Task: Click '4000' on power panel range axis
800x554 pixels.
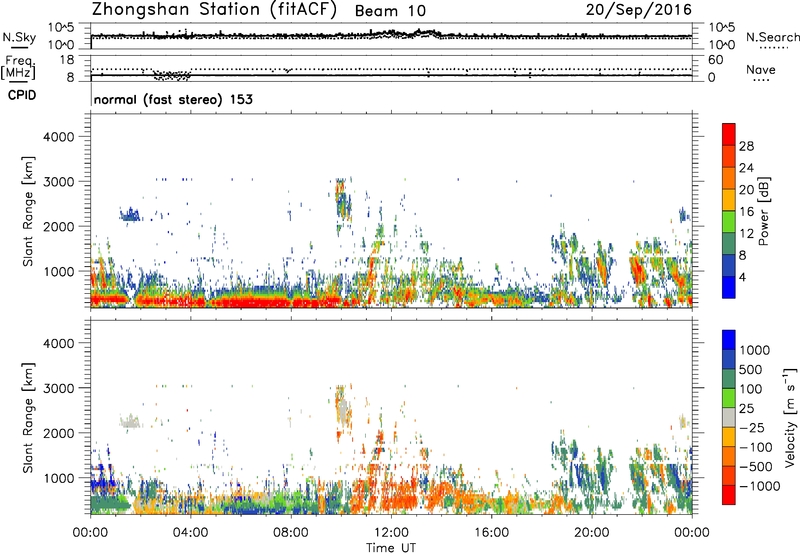Action: pyautogui.click(x=59, y=137)
